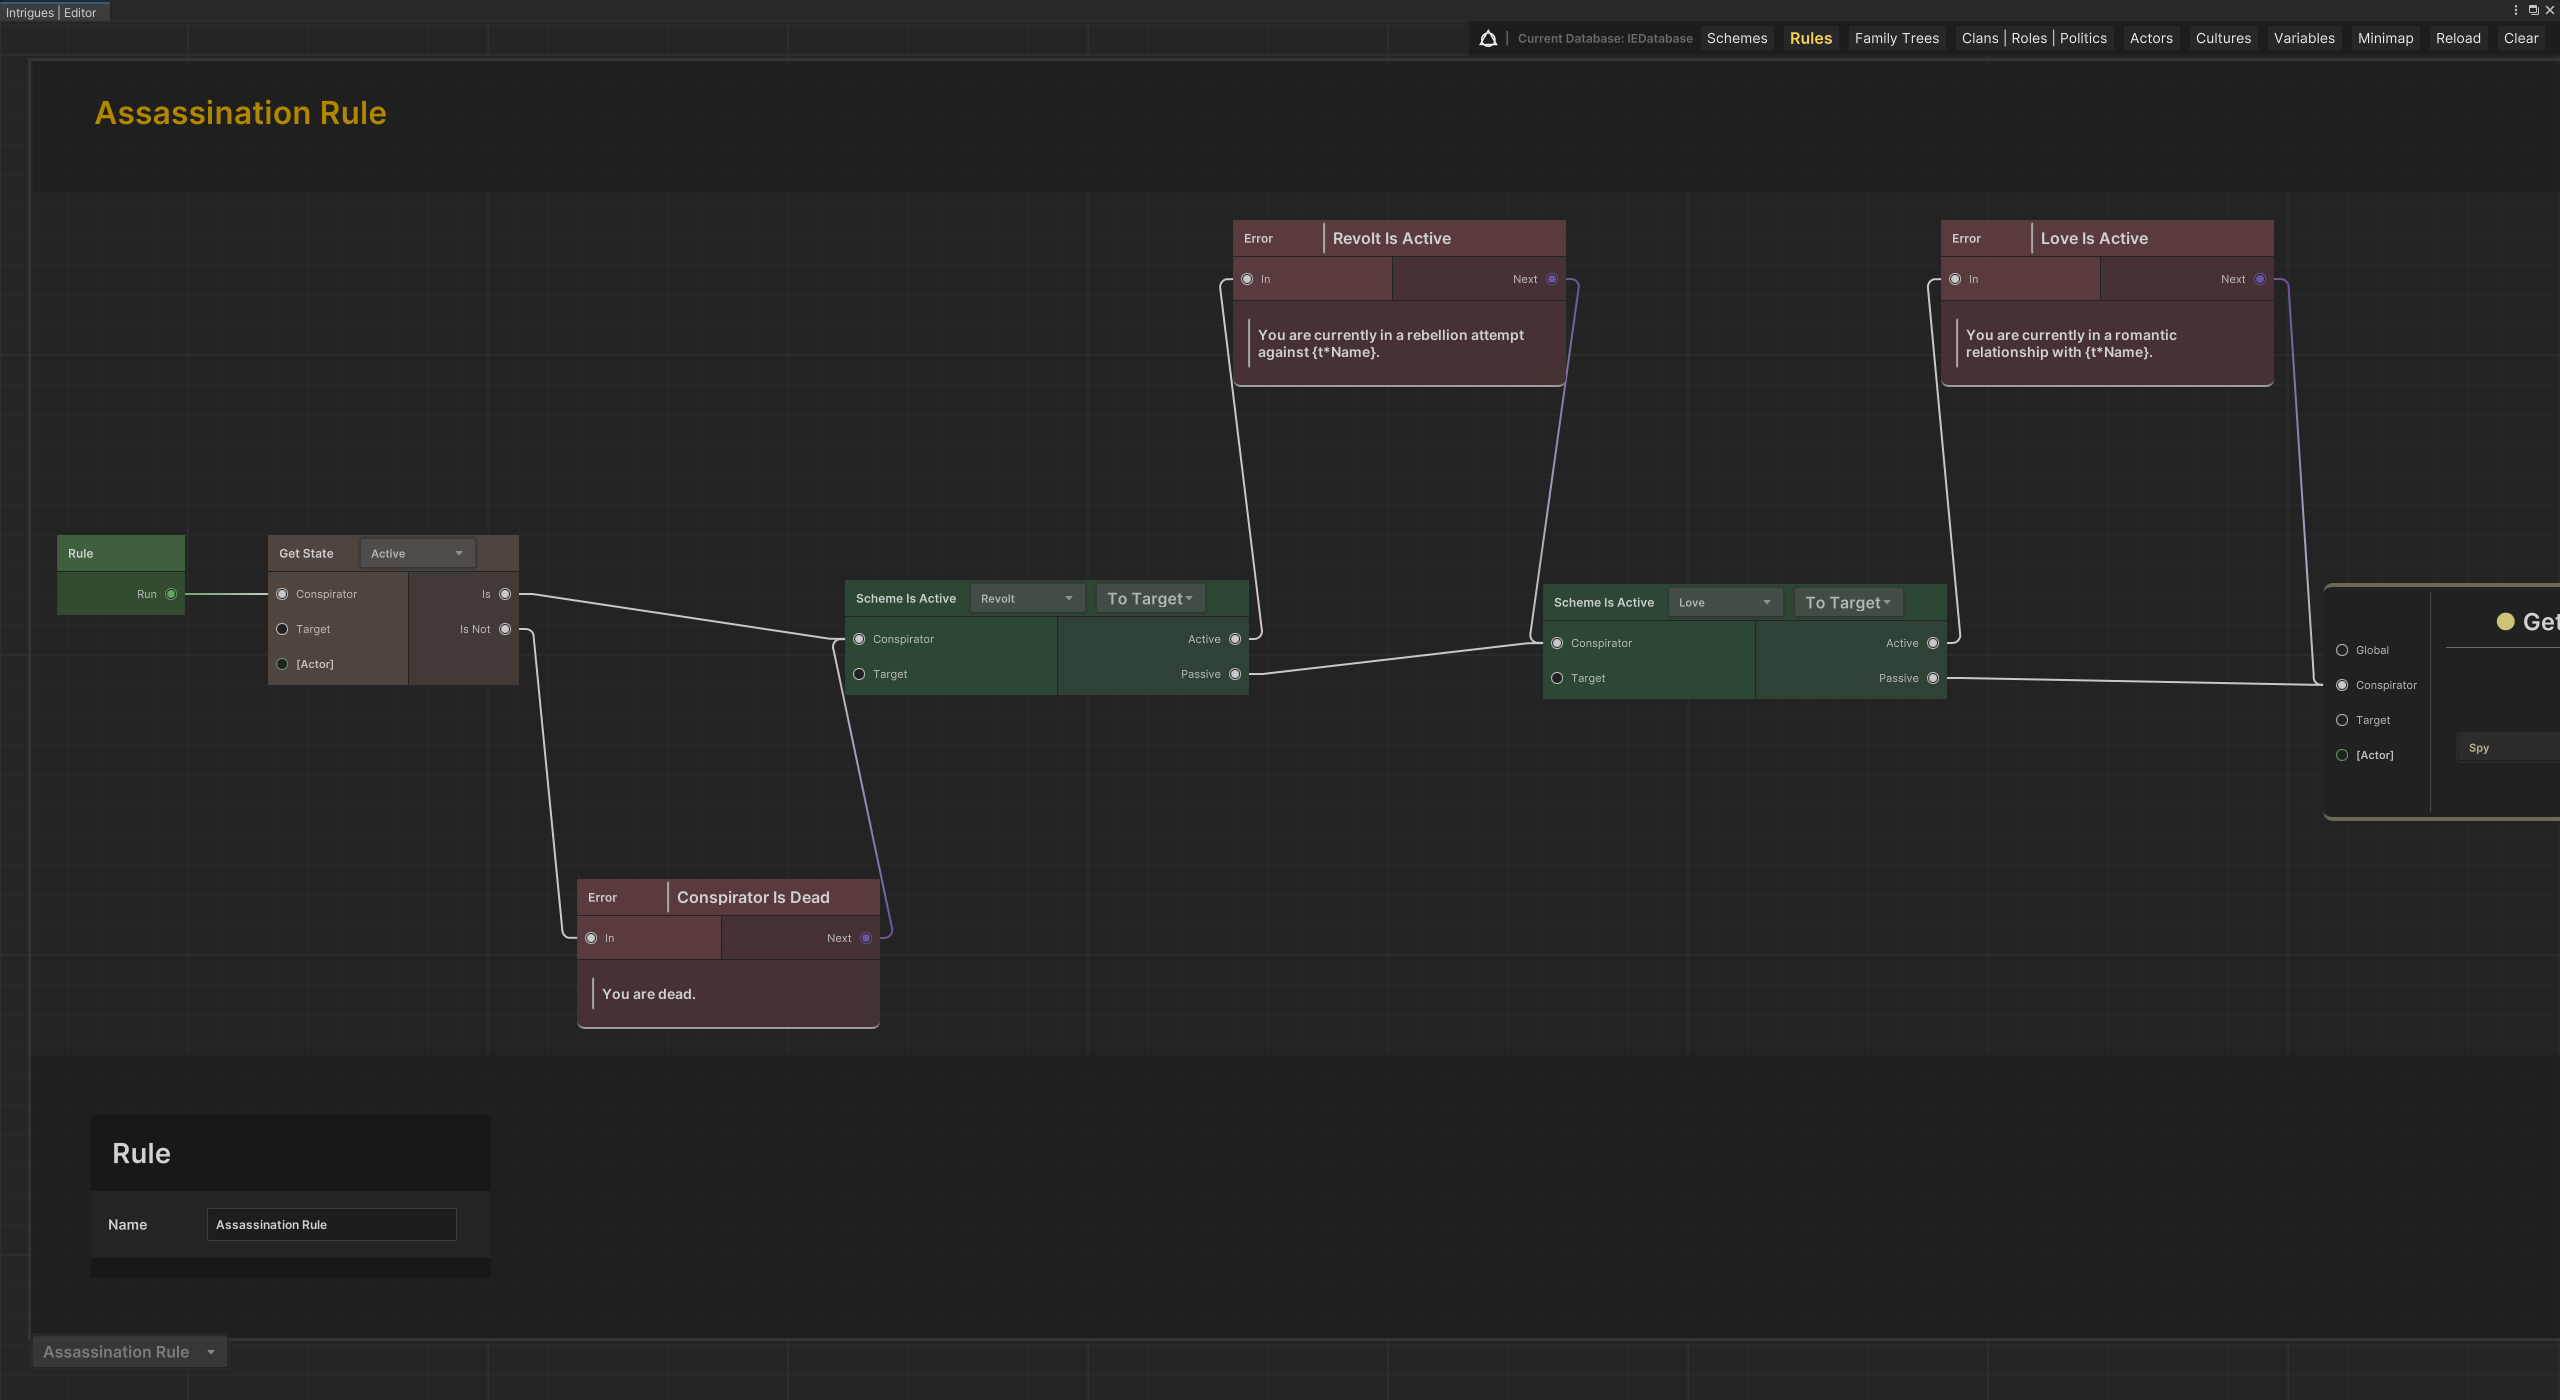2560x1400 pixels.
Task: Switch to the Family Trees tab
Action: click(1896, 38)
